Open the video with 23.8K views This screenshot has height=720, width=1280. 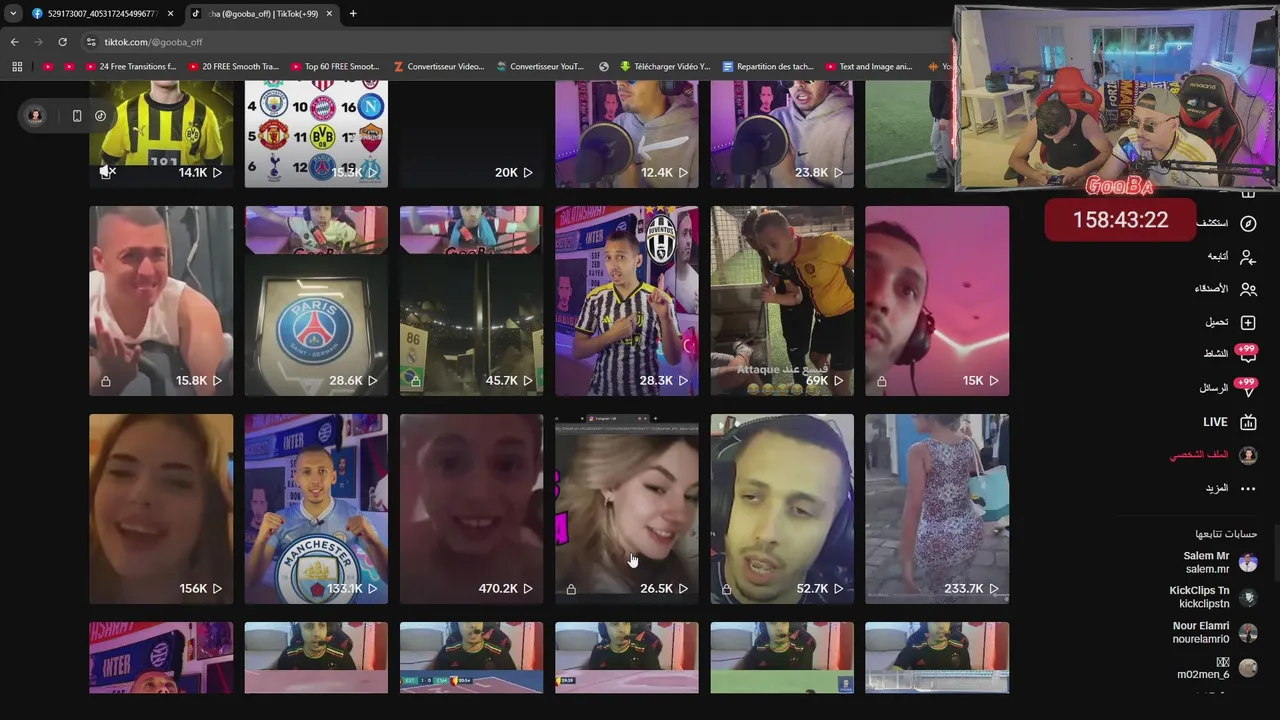tap(782, 134)
